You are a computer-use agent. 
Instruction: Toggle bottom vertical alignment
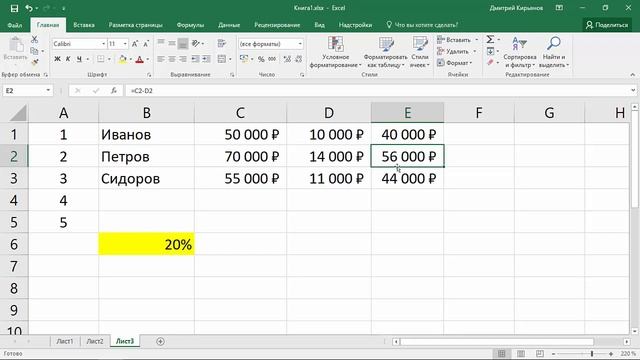point(183,43)
